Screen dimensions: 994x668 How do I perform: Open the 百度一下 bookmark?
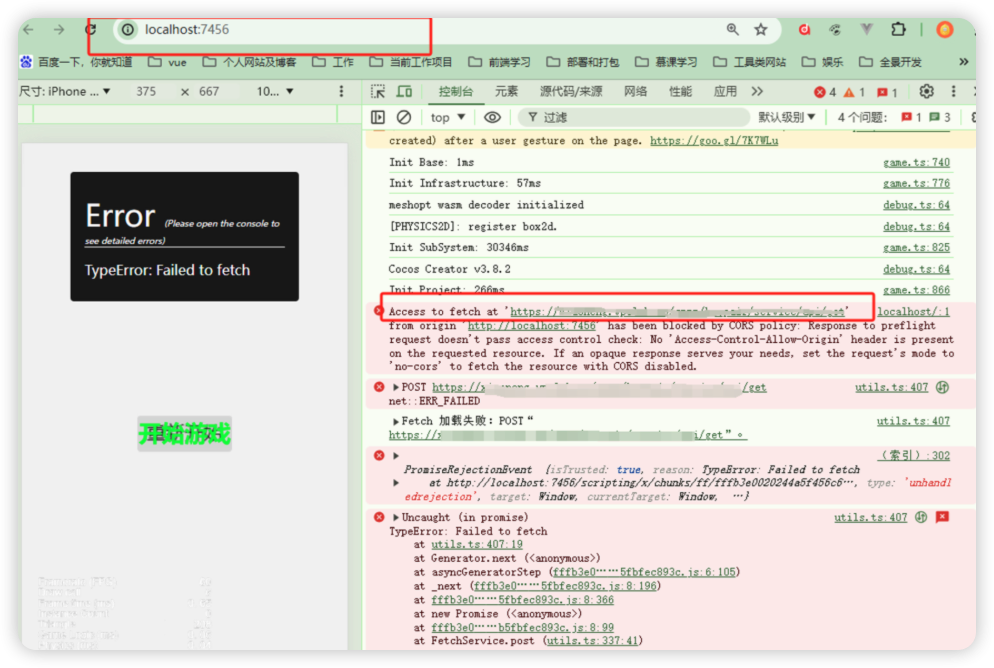coord(76,62)
